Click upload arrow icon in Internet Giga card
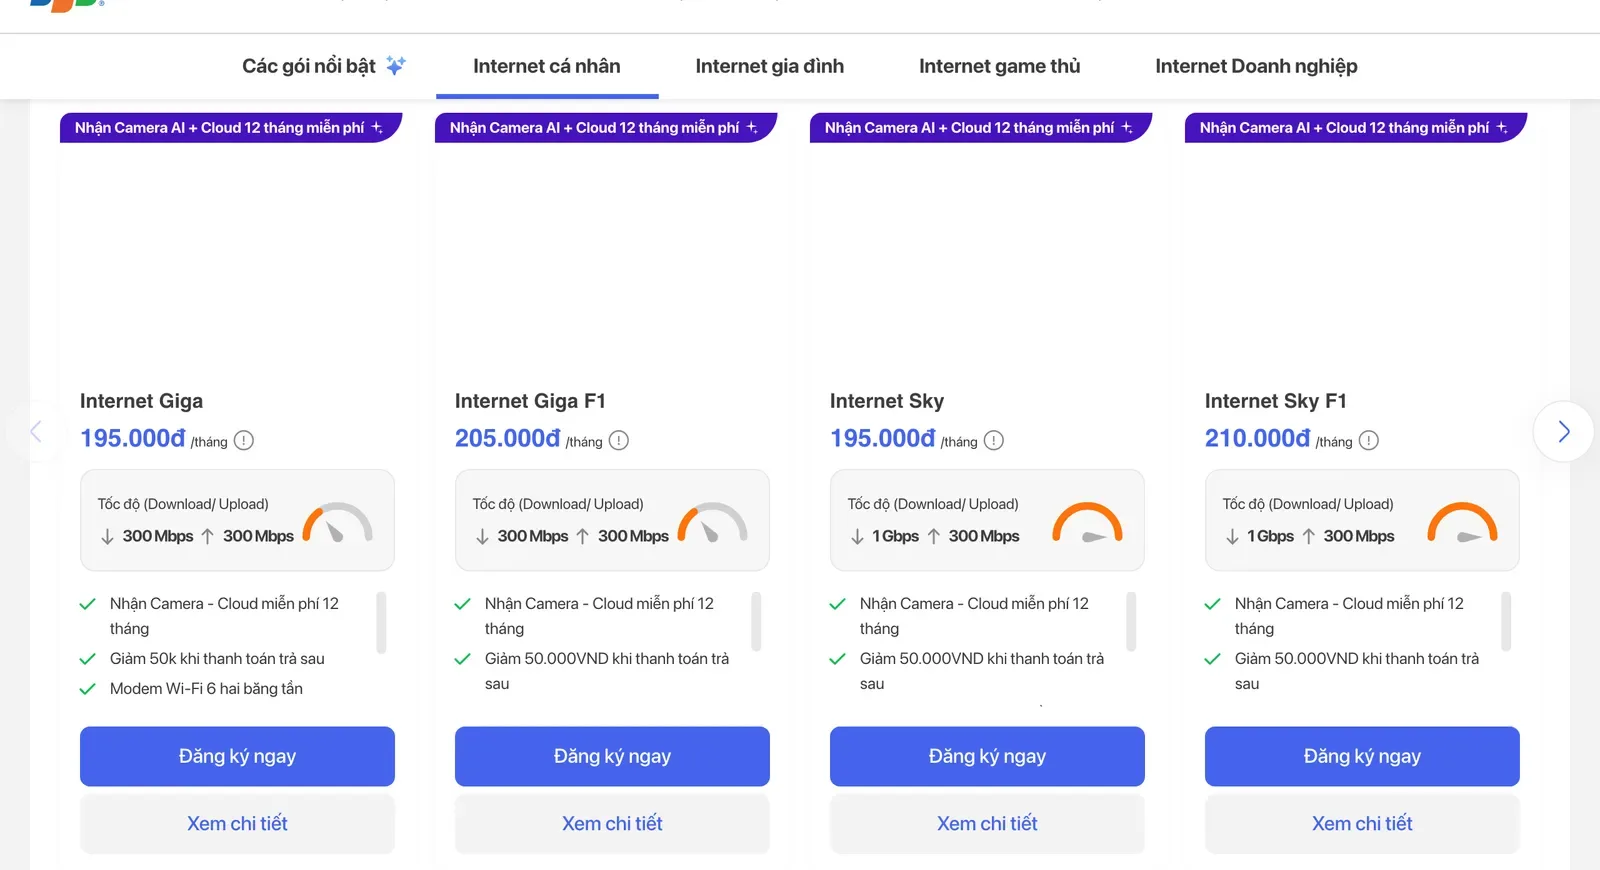This screenshot has height=870, width=1600. point(207,537)
